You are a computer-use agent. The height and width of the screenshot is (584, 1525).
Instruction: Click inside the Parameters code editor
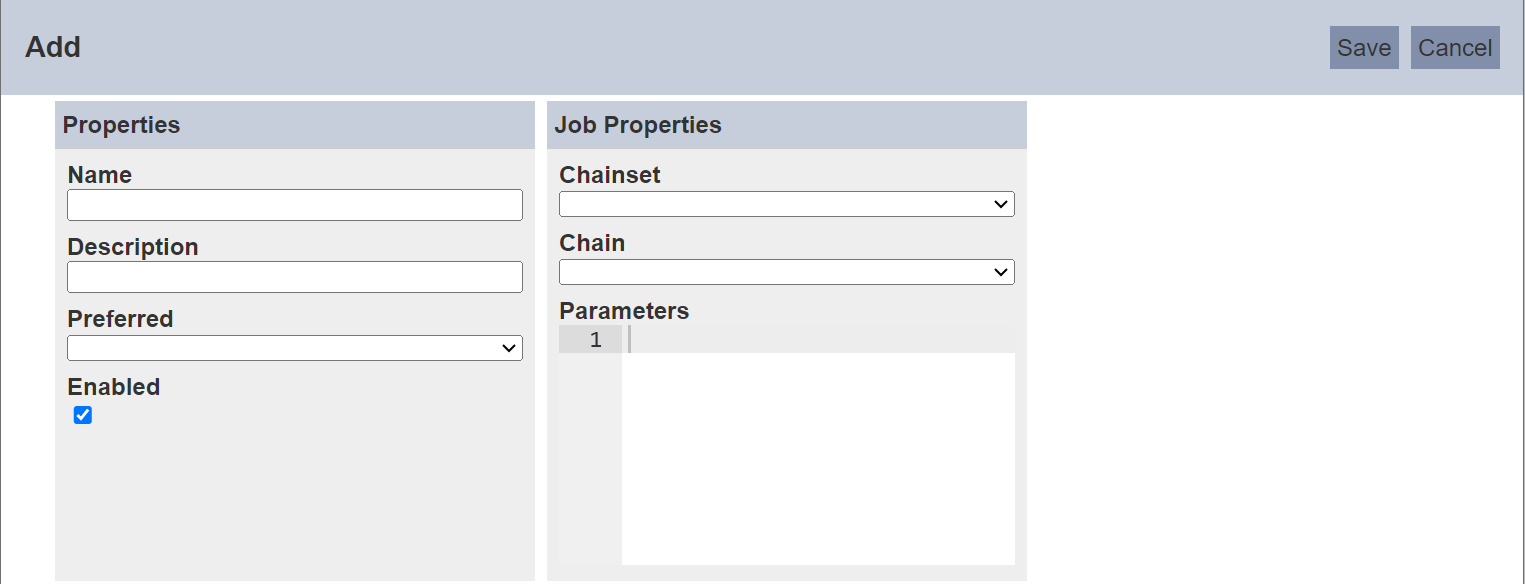pos(818,445)
